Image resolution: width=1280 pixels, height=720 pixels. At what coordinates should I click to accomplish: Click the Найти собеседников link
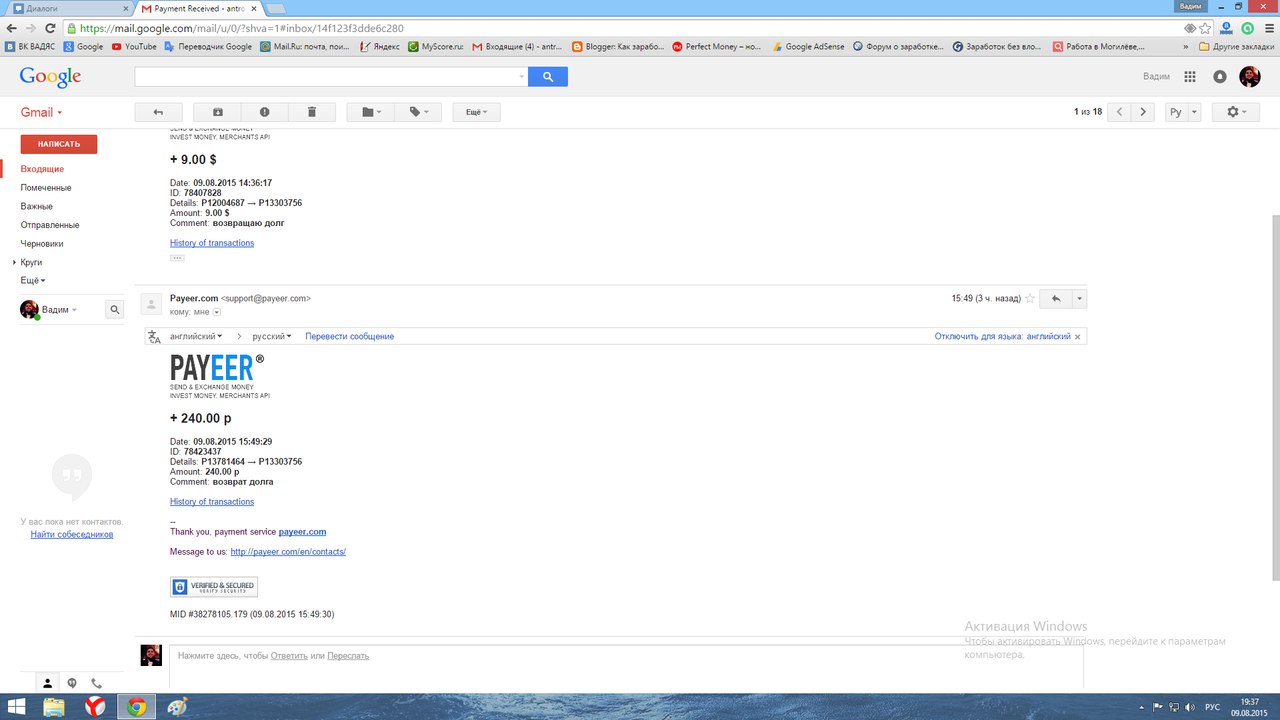pos(72,534)
